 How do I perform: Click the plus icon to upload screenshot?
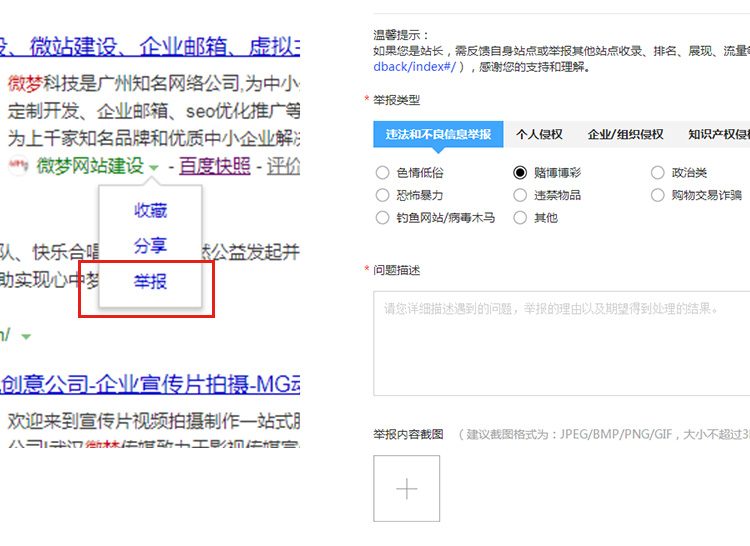pos(407,489)
